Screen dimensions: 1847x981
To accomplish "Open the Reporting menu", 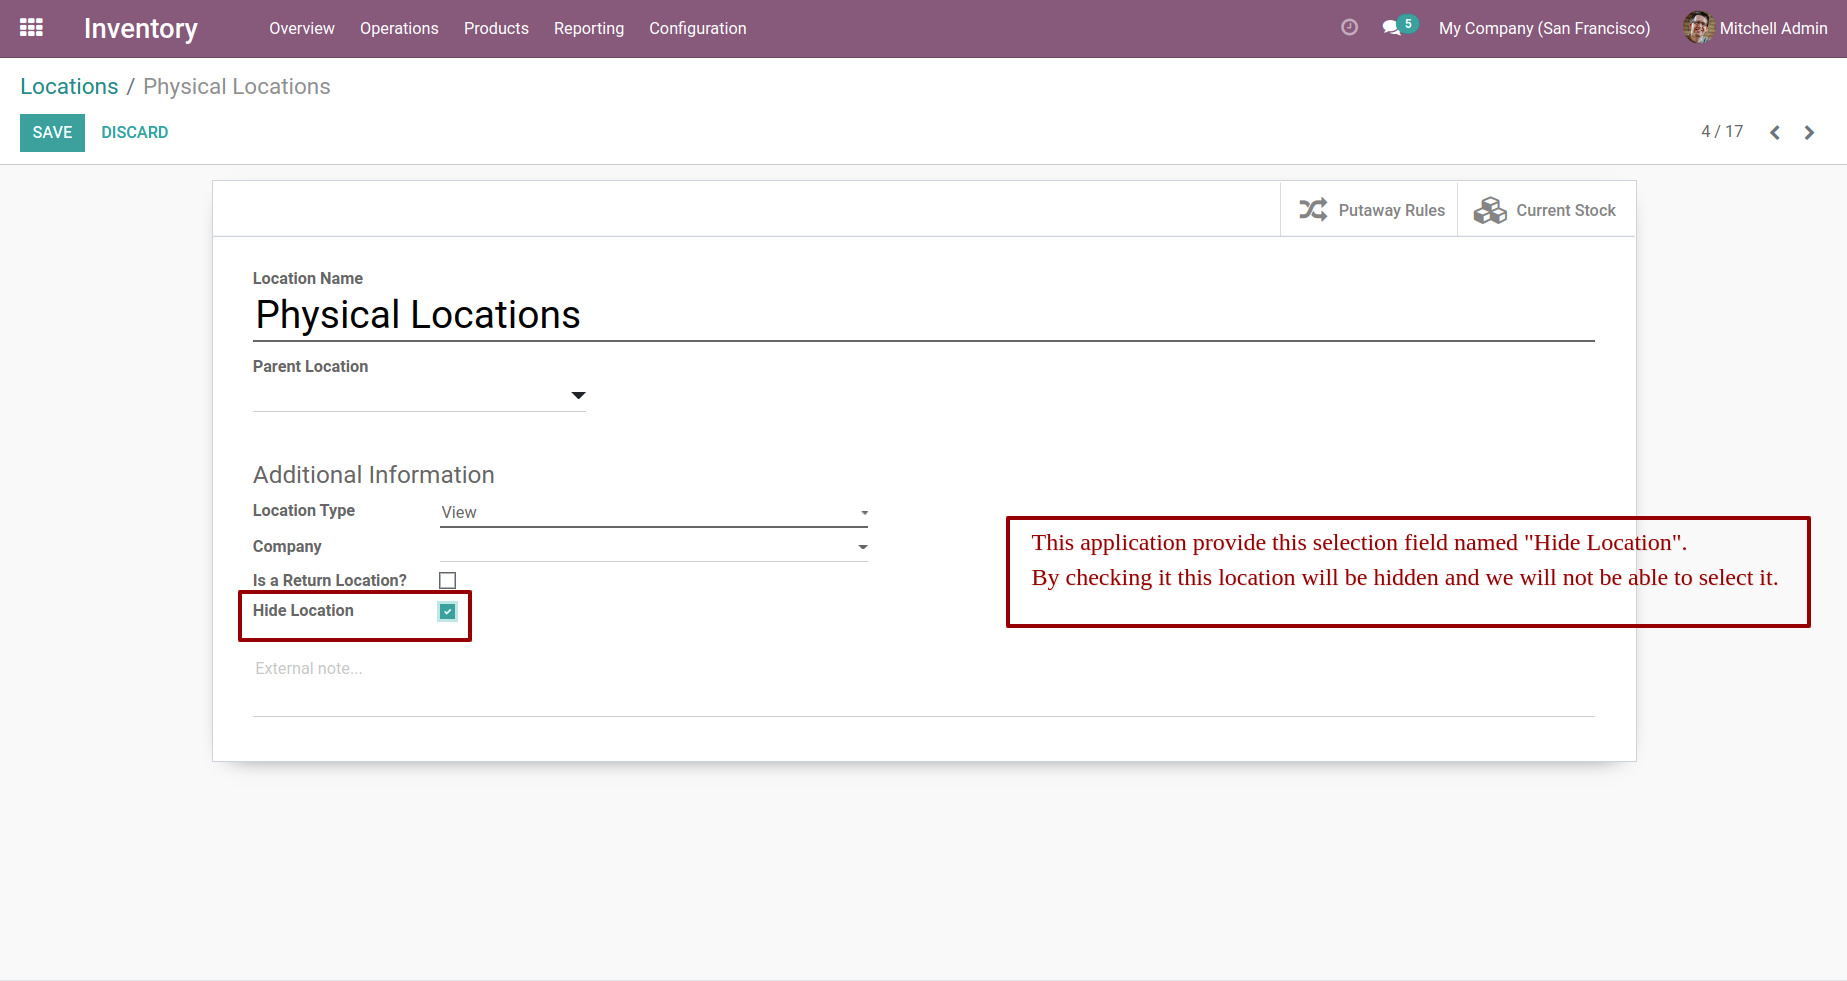I will [x=589, y=28].
